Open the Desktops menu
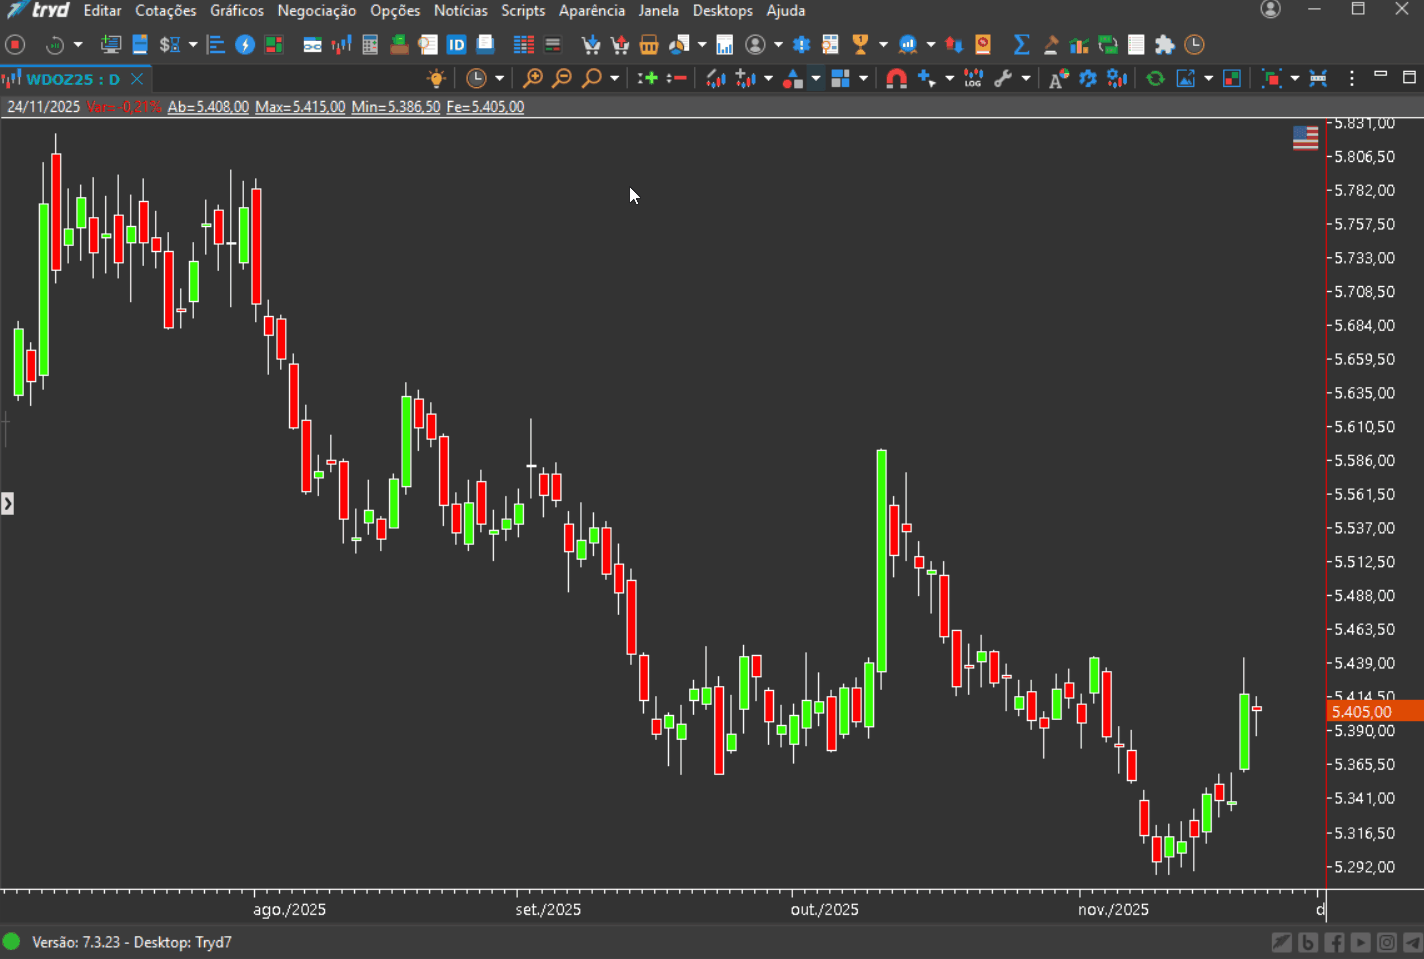This screenshot has height=959, width=1424. [x=723, y=11]
